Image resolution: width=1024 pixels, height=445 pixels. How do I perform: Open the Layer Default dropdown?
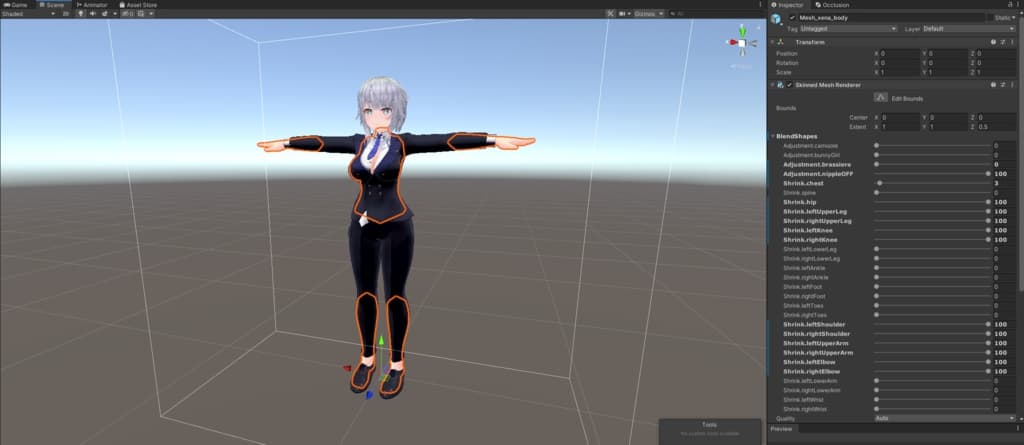click(x=969, y=29)
